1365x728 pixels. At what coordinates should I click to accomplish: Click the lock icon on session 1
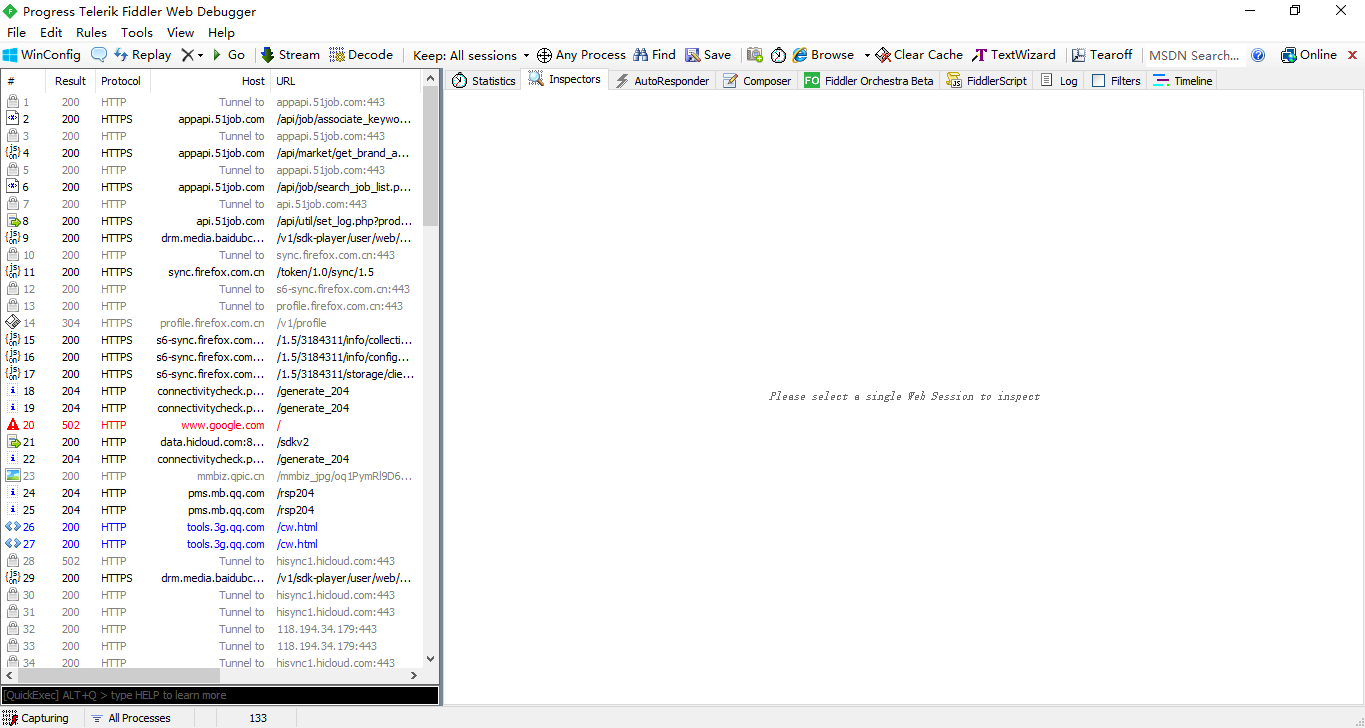[13, 102]
